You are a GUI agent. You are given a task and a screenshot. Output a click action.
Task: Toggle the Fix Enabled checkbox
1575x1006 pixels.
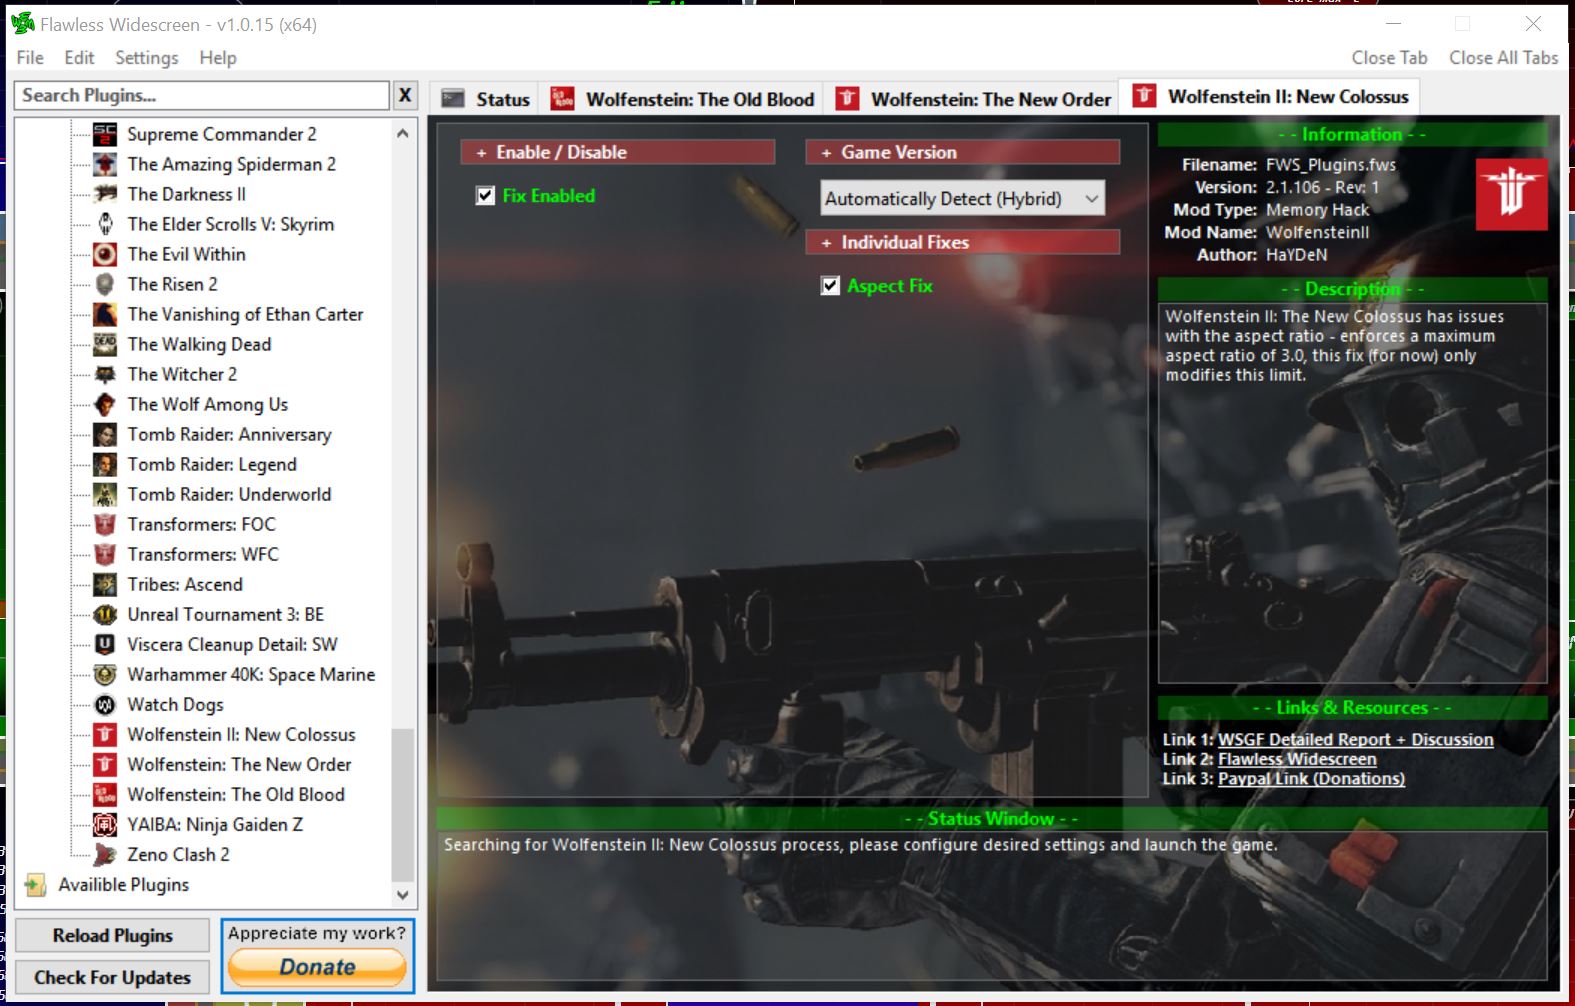[x=485, y=196]
